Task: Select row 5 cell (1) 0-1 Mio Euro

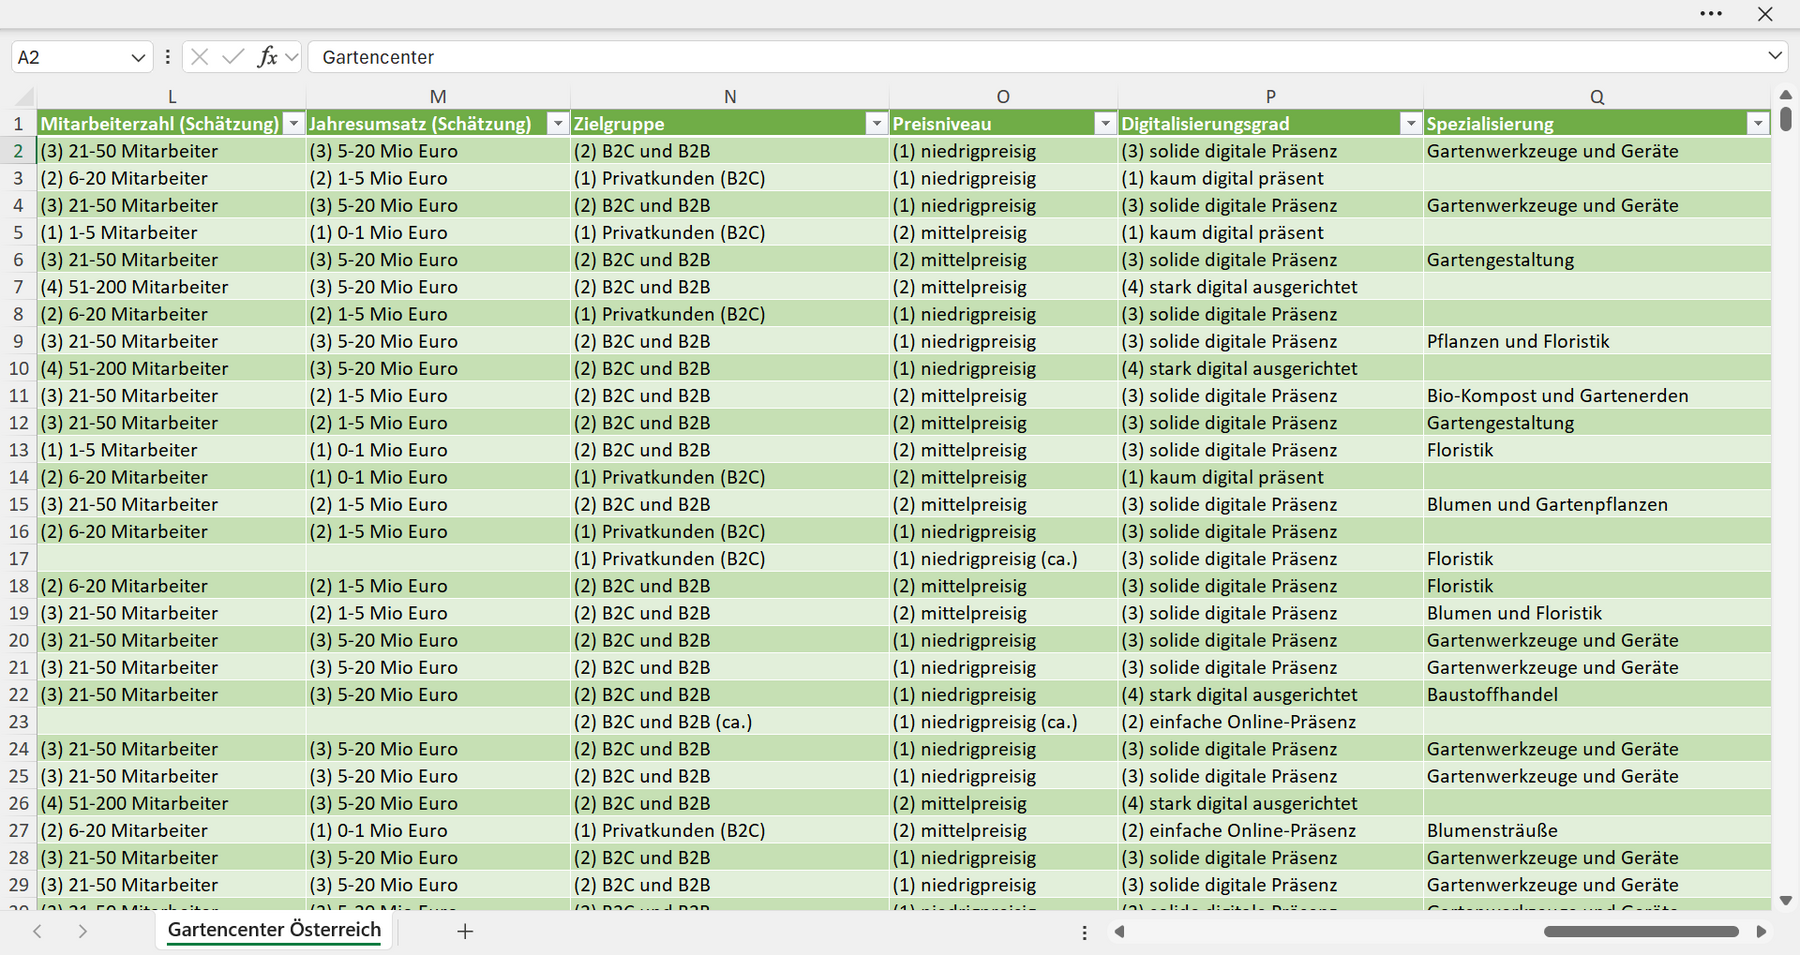Action: 438,233
